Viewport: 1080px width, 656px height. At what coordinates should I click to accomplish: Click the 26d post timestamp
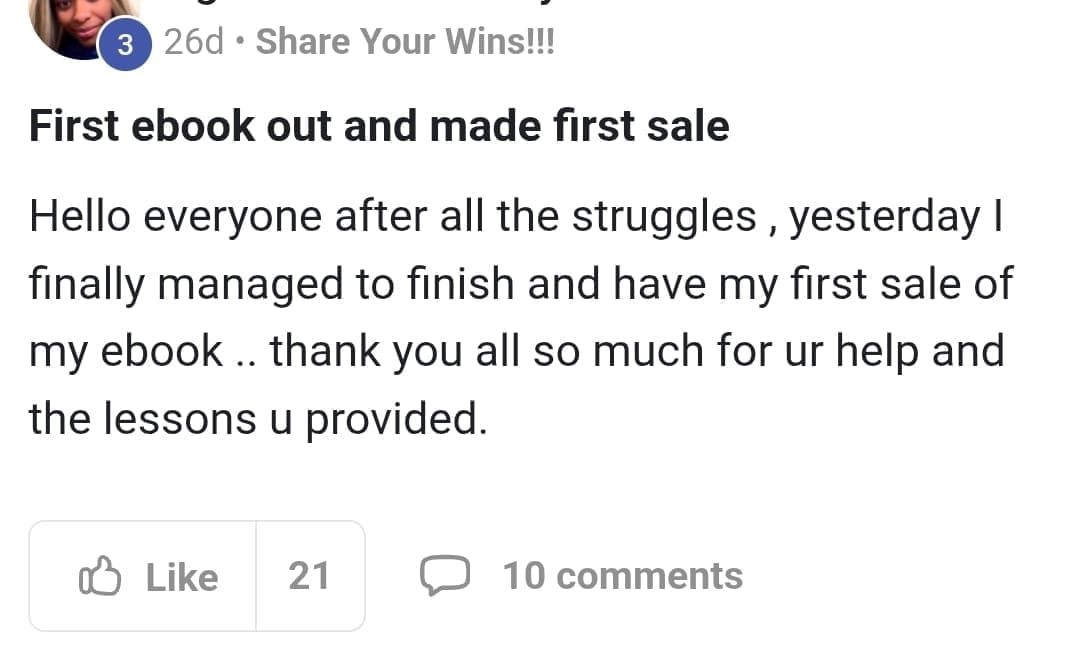pos(193,42)
